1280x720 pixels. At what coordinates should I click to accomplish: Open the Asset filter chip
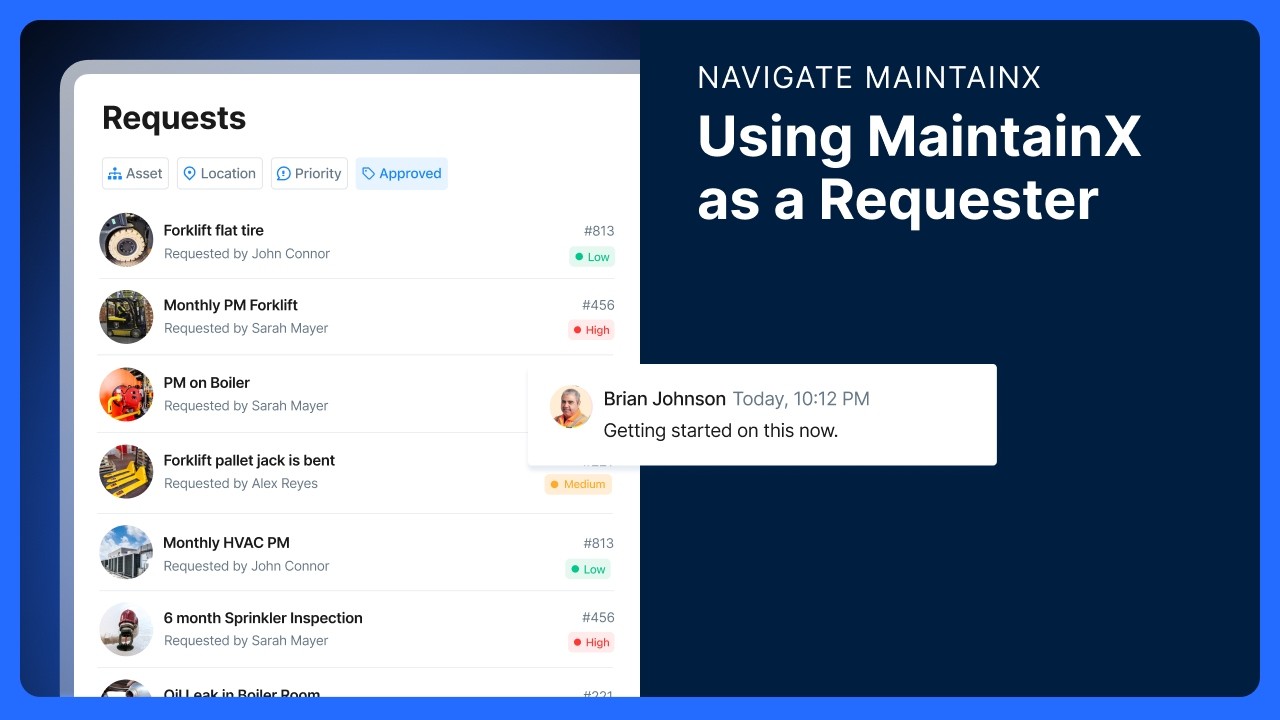pos(135,173)
